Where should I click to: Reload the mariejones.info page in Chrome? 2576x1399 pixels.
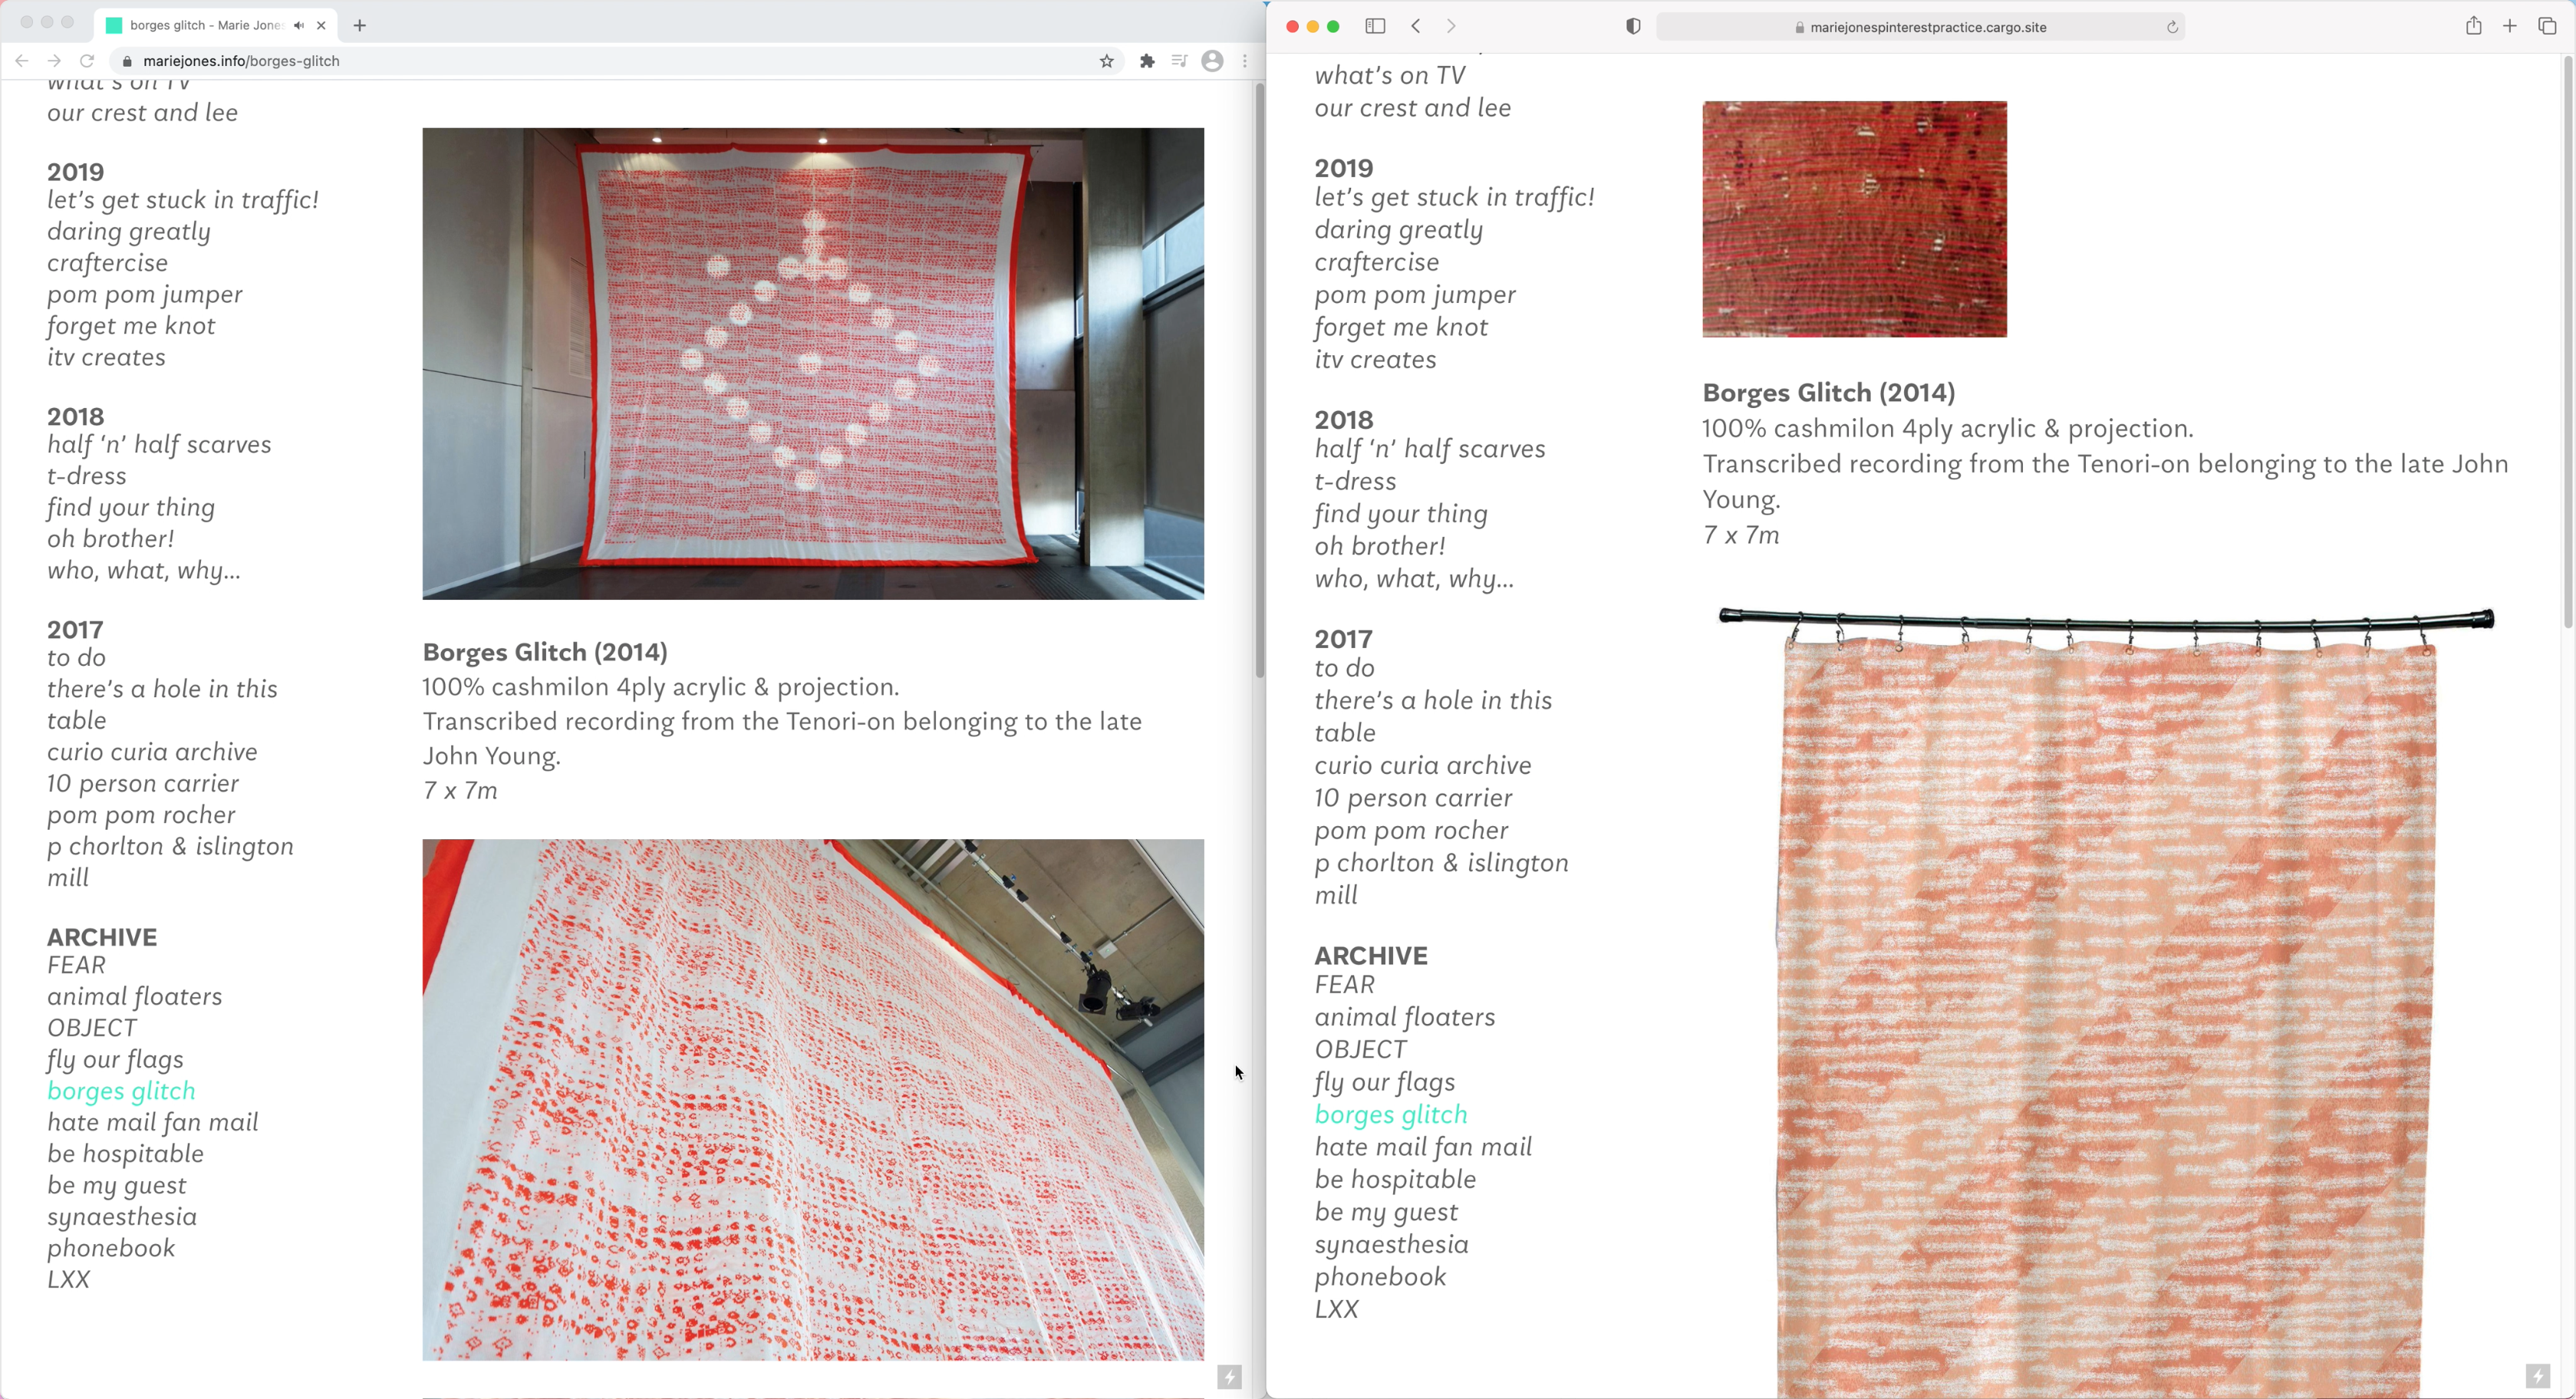coord(87,61)
